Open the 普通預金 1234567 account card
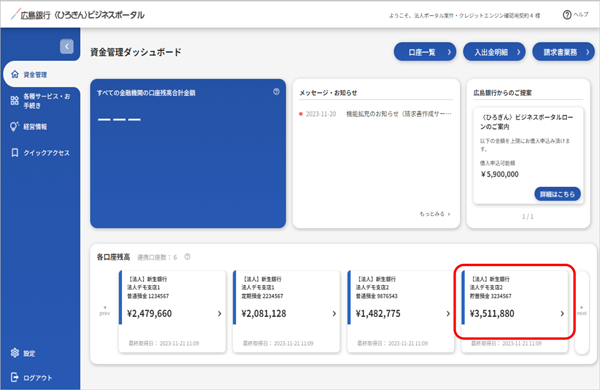The height and width of the screenshot is (390, 600). pyautogui.click(x=172, y=312)
